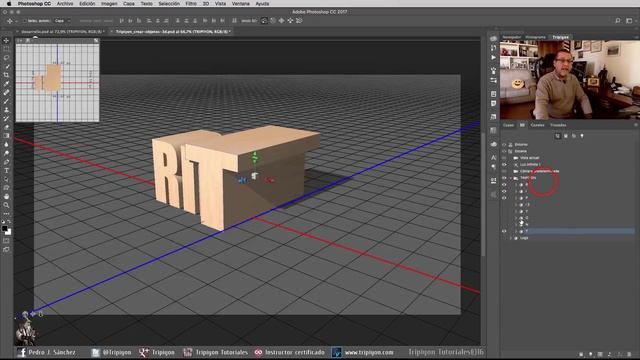
Task: Hide the highlighted T mesh via eye icon
Action: coord(504,231)
